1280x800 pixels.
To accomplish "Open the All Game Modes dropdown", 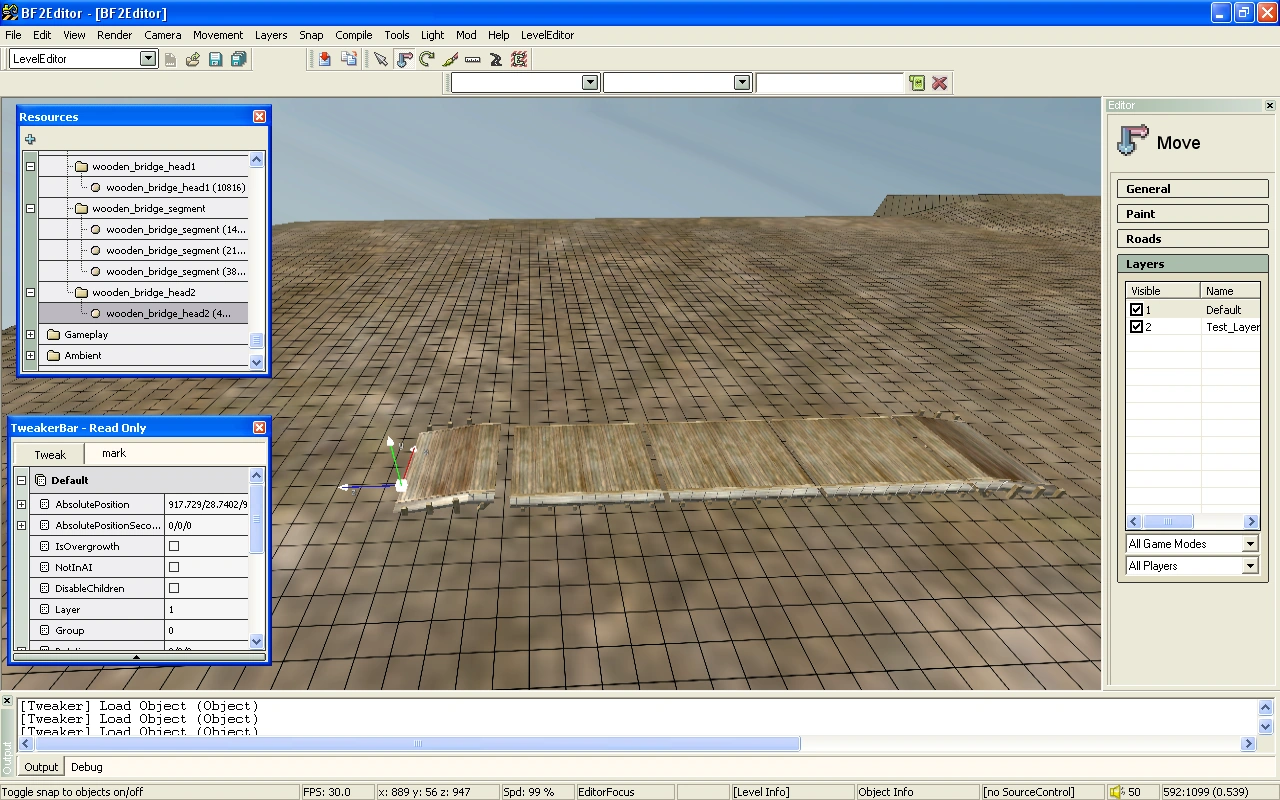I will [1249, 544].
